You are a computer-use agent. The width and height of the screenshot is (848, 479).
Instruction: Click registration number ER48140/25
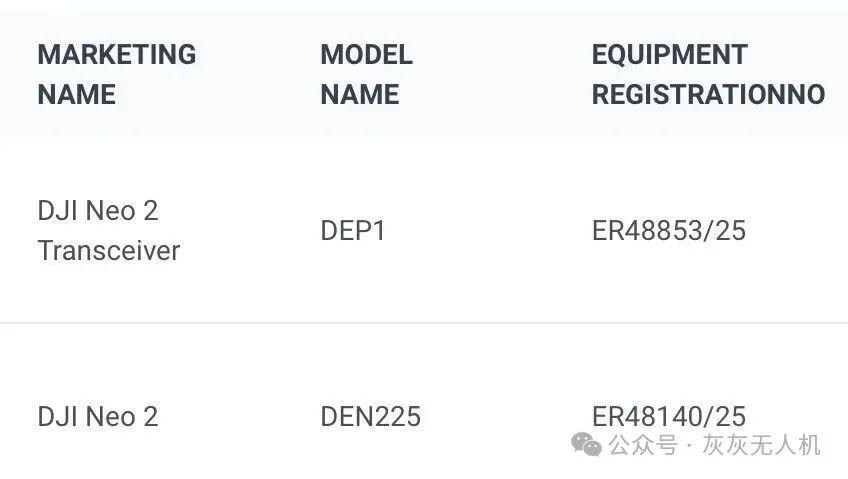click(669, 414)
